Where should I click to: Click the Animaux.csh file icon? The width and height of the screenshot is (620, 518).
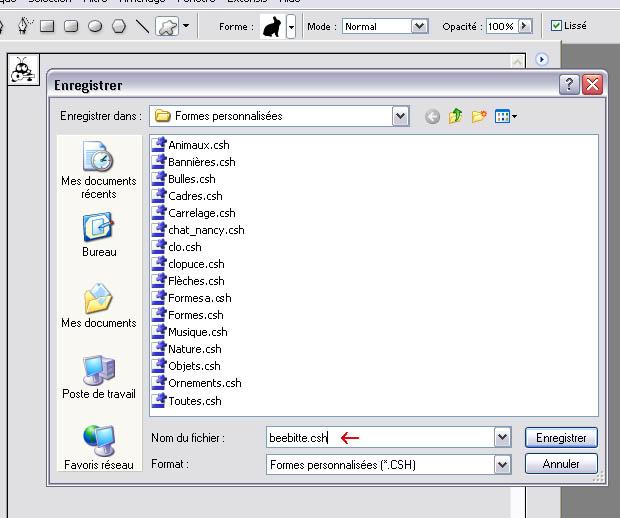(x=159, y=145)
